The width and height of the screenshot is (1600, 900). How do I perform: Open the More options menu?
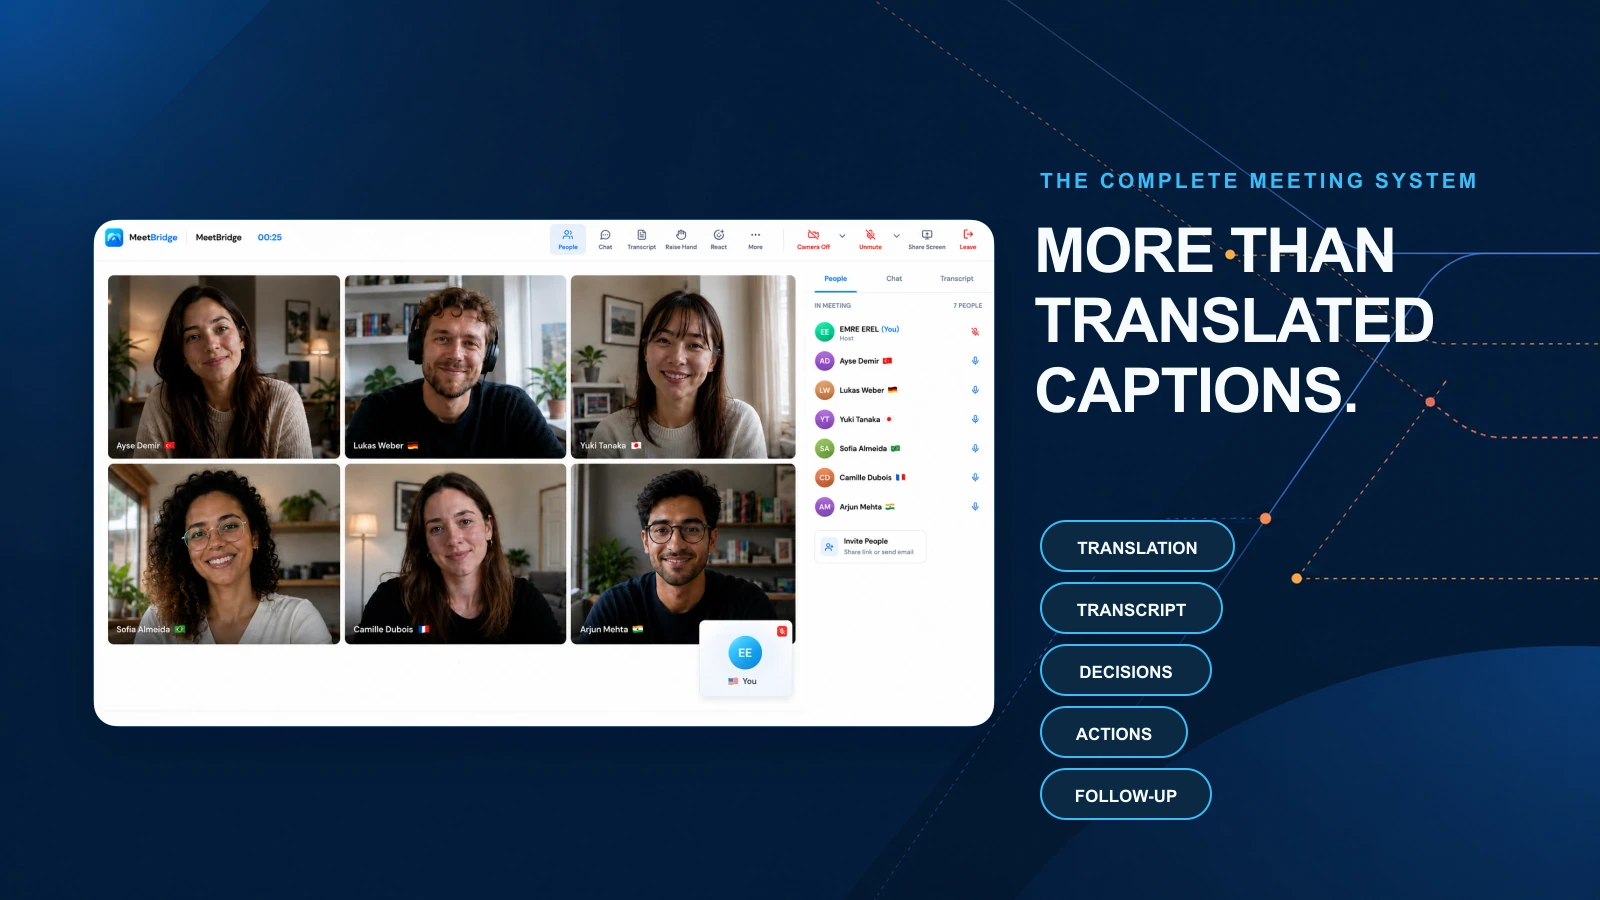click(x=756, y=239)
